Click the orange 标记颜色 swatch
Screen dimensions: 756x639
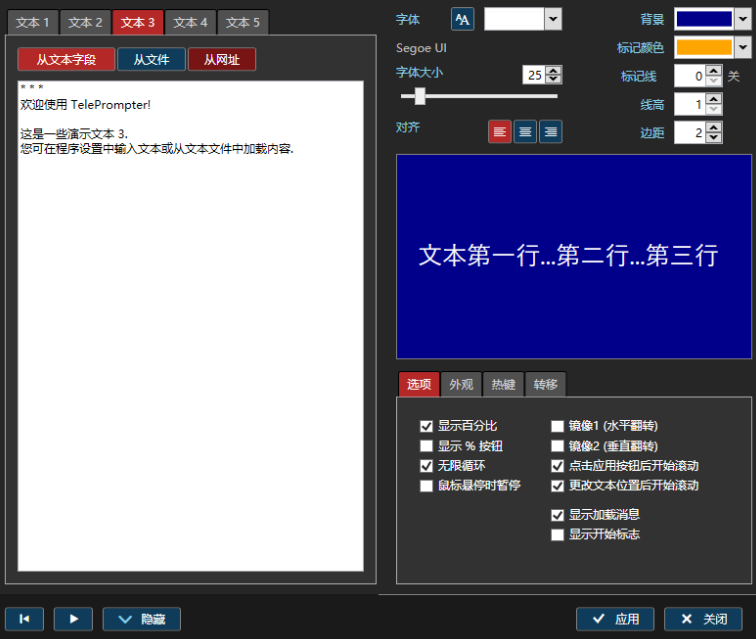point(704,47)
